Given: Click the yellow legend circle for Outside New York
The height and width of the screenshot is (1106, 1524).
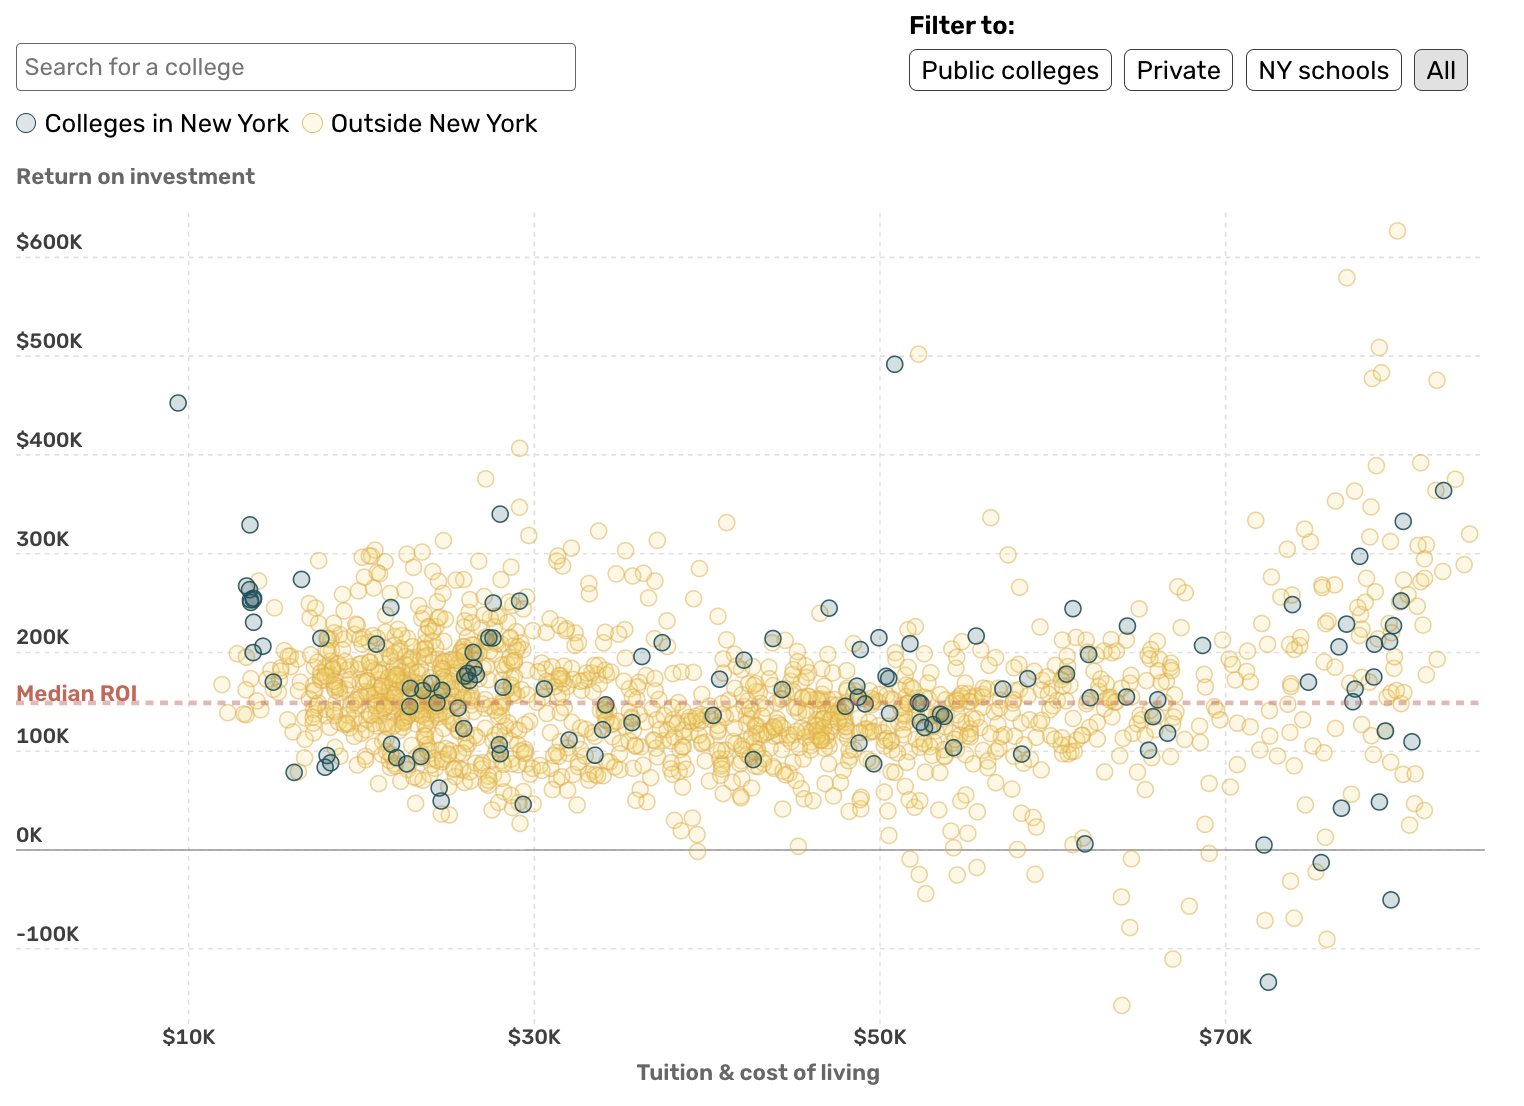Looking at the screenshot, I should click(x=312, y=123).
